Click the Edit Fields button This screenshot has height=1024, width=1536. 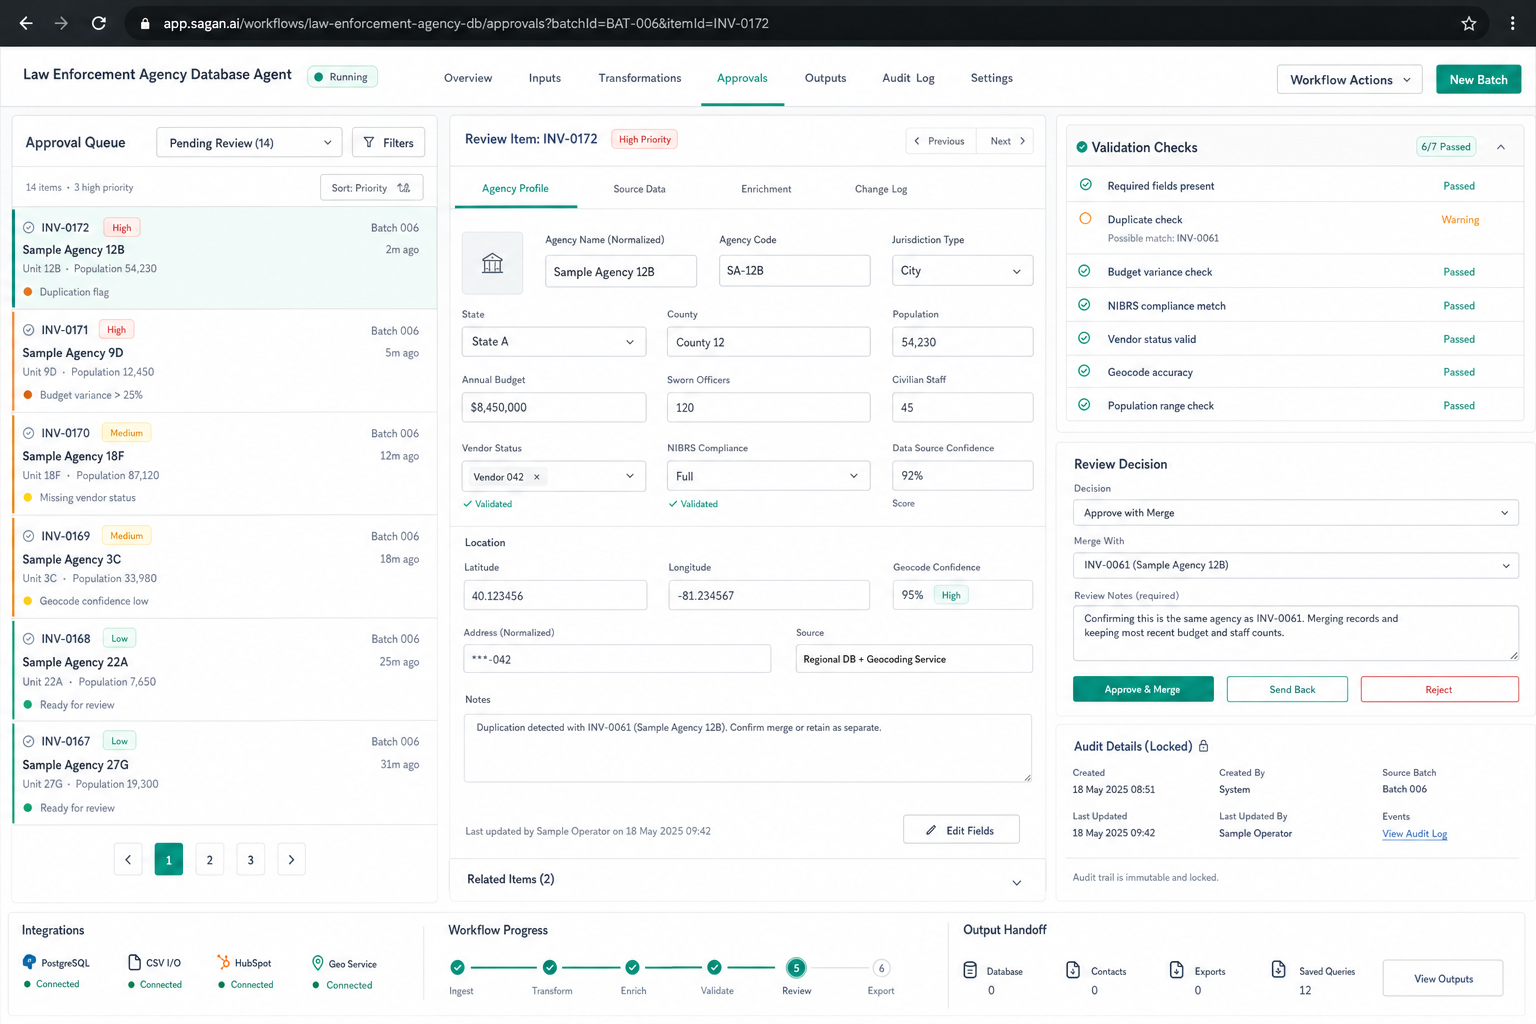pos(961,830)
